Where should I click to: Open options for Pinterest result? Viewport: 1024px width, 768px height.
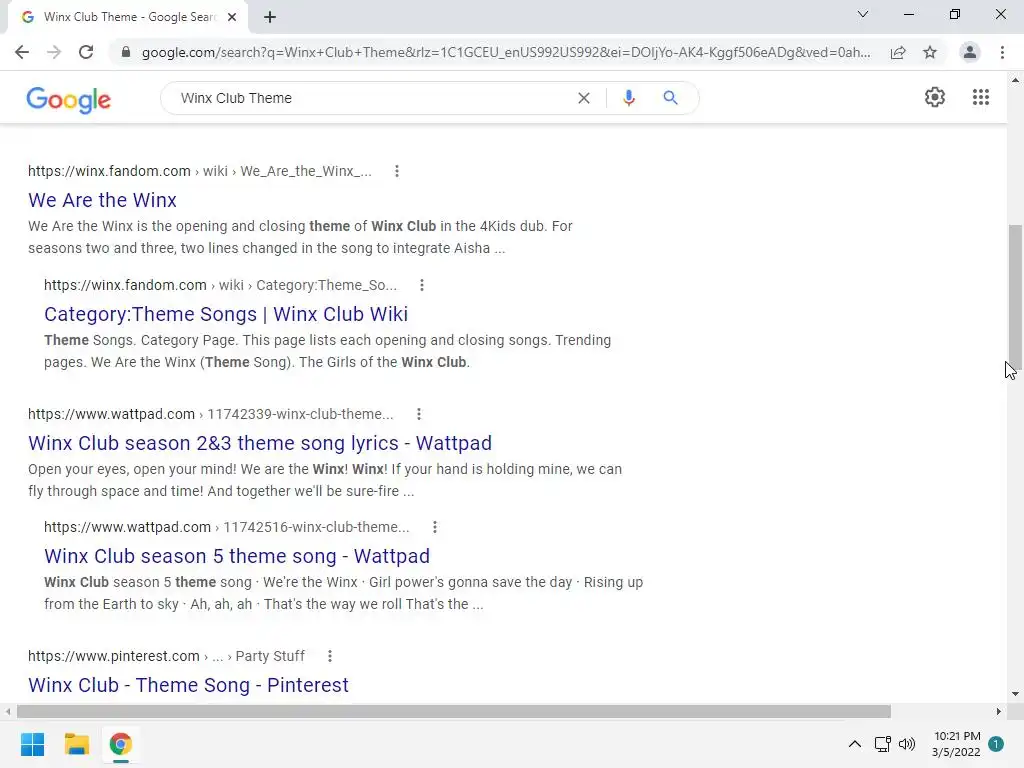click(x=330, y=656)
